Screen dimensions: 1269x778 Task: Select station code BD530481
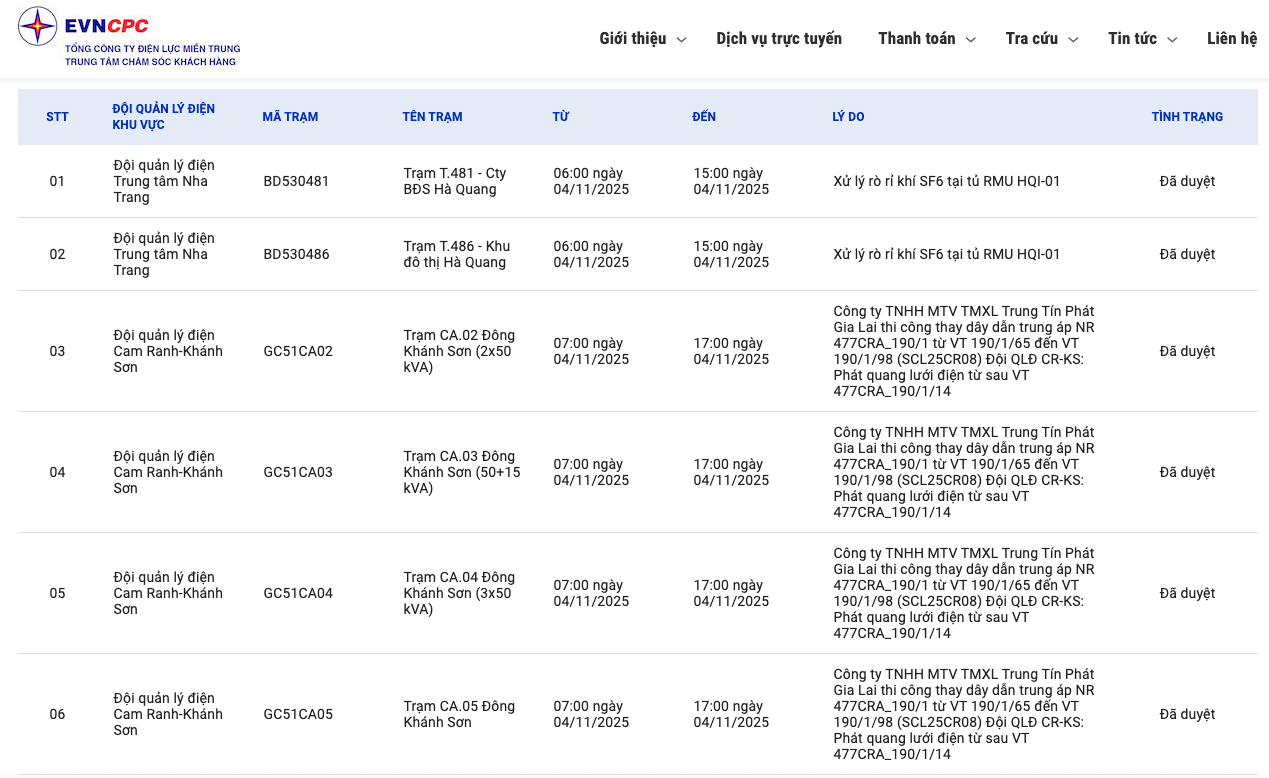pos(296,182)
